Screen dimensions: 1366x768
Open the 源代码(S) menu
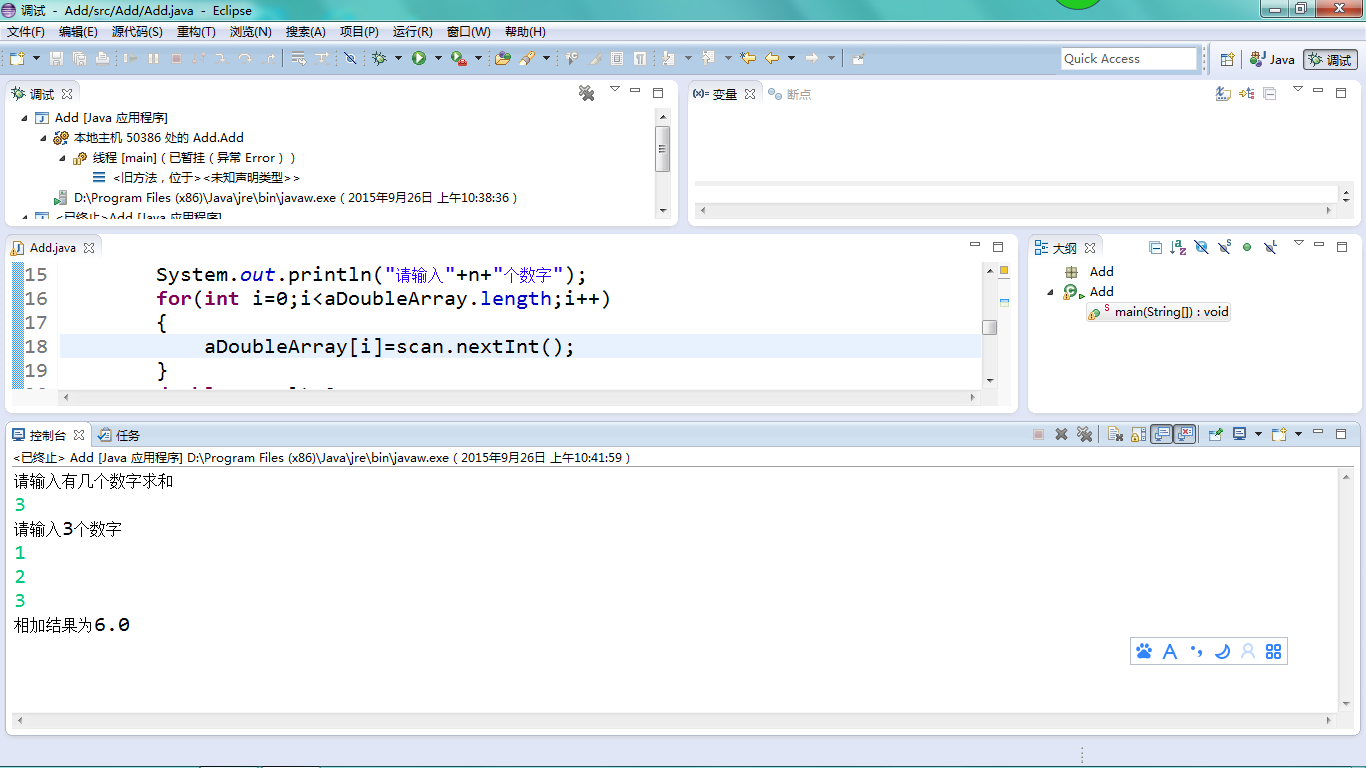pos(137,32)
